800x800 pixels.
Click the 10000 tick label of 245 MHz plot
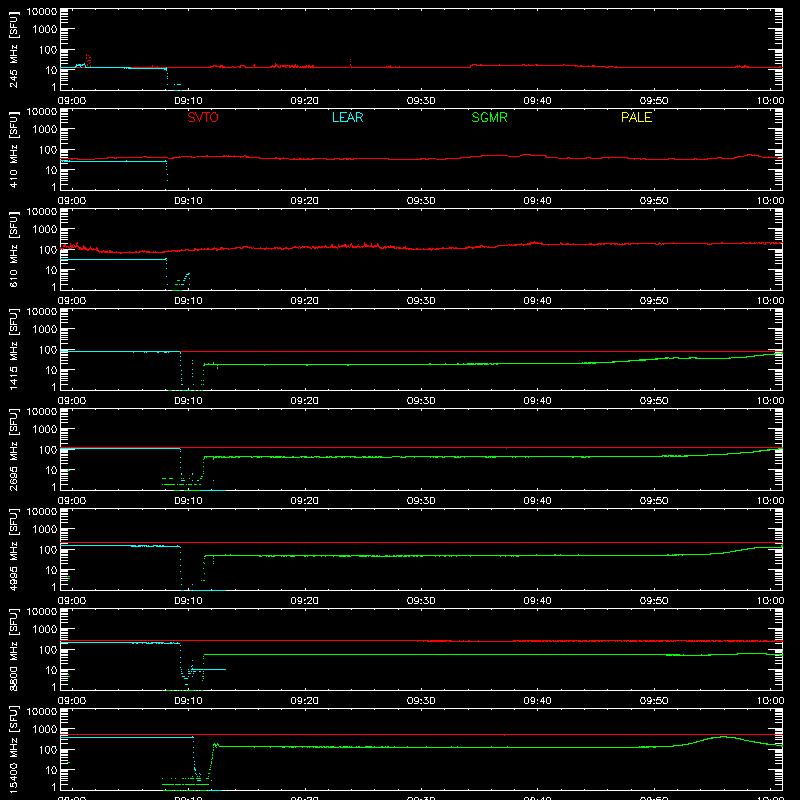42,12
